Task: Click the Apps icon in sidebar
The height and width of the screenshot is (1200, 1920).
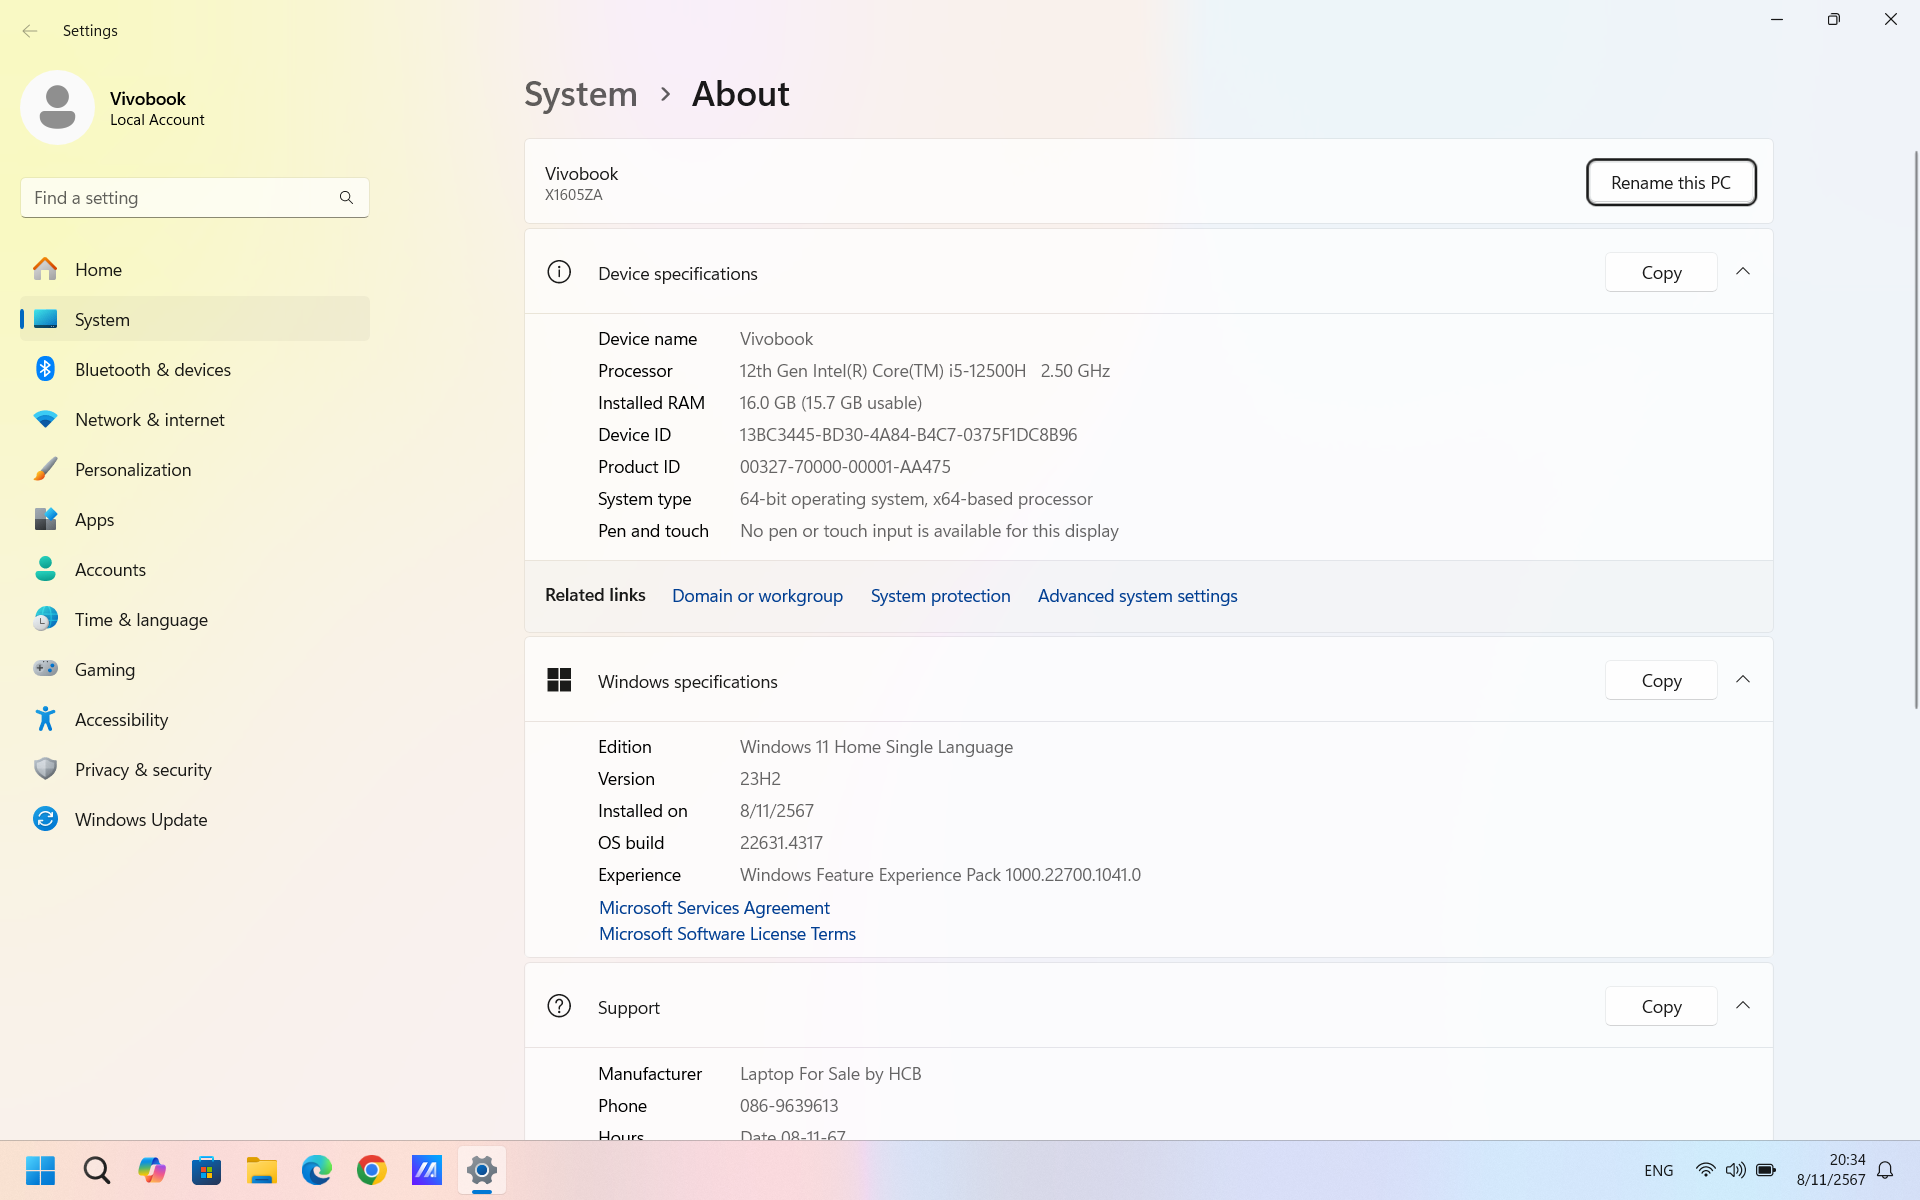Action: 45,519
